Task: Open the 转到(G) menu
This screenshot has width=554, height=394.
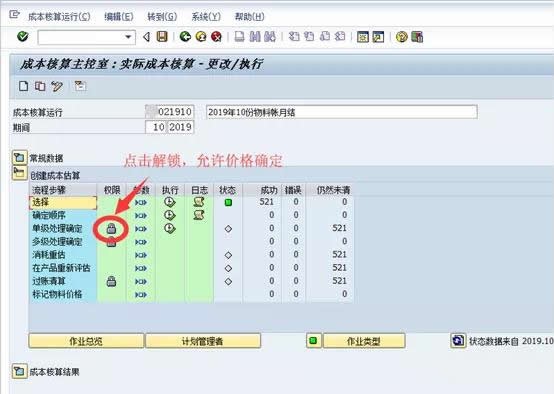Action: [x=162, y=17]
